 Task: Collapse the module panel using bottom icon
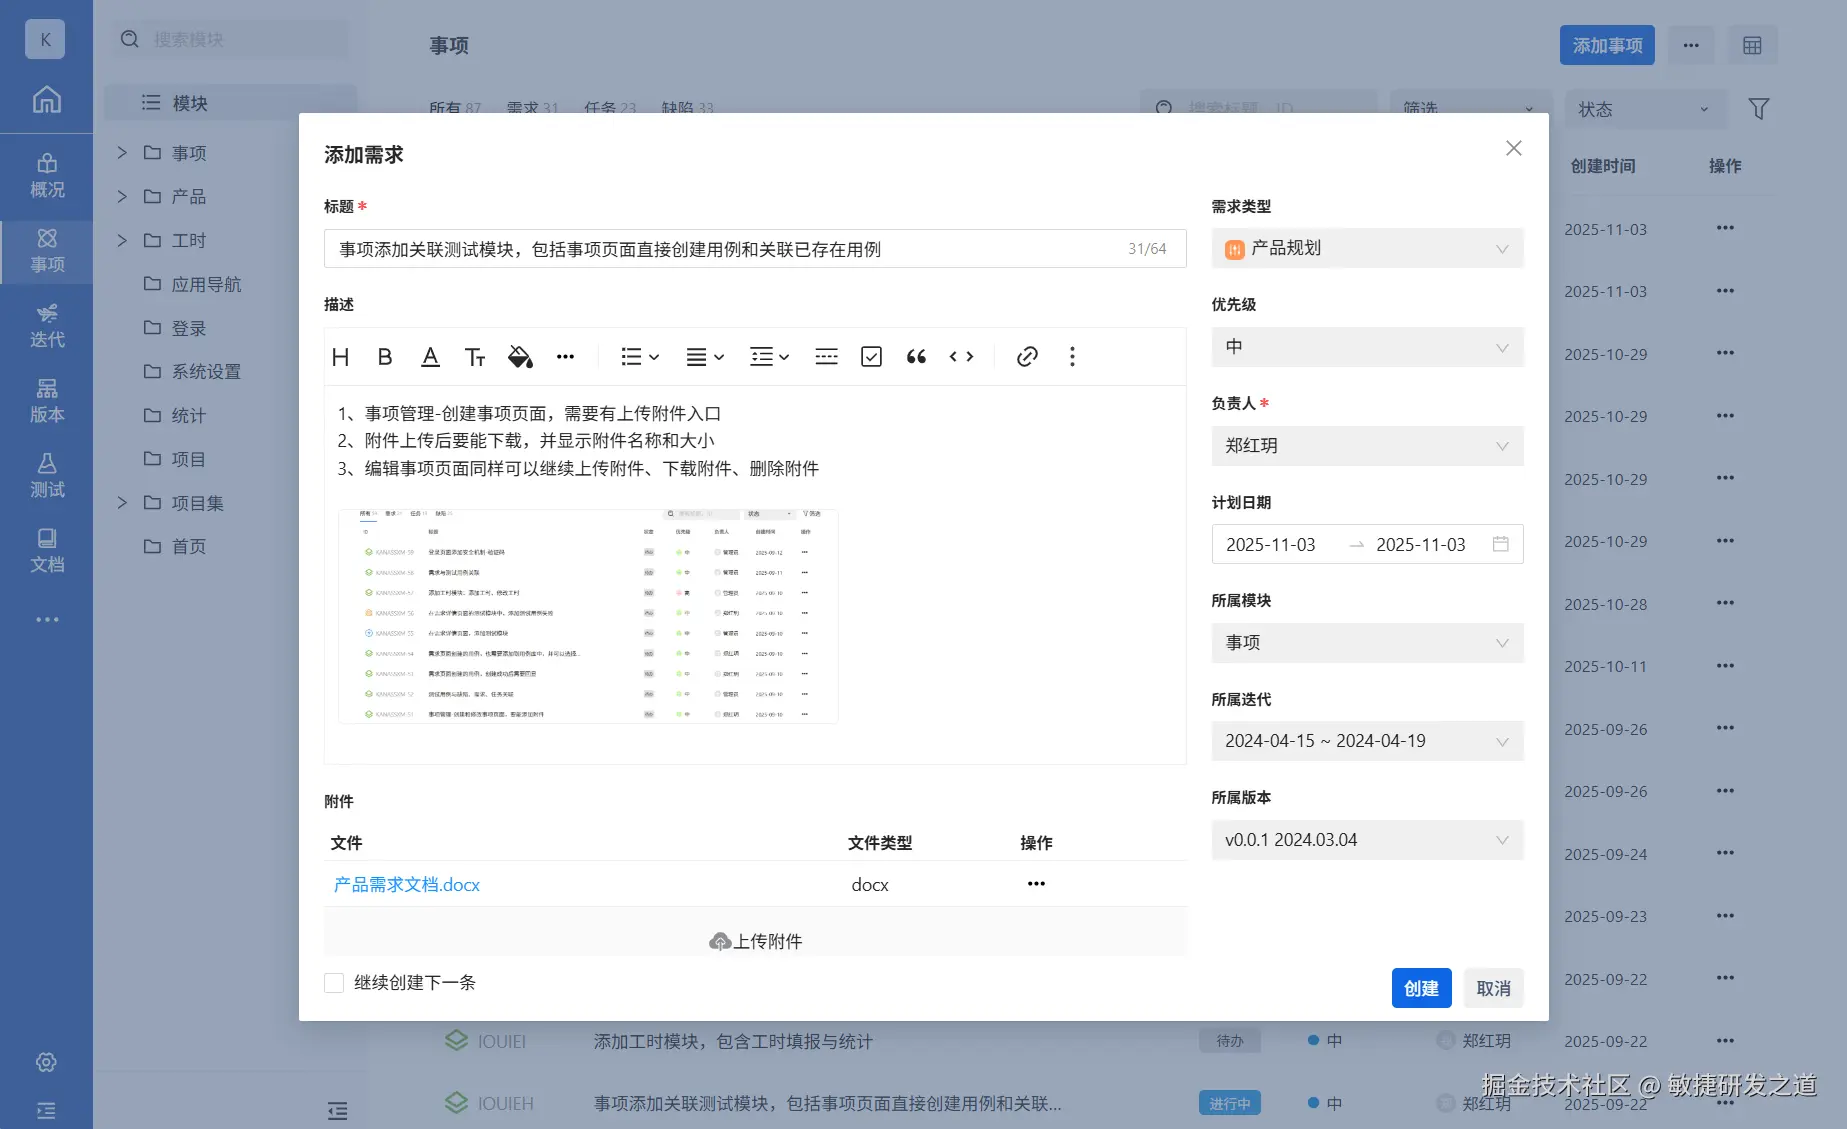click(338, 1110)
